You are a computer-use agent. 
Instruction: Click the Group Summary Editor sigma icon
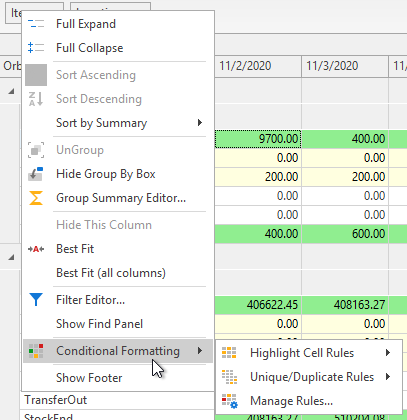pos(36,198)
